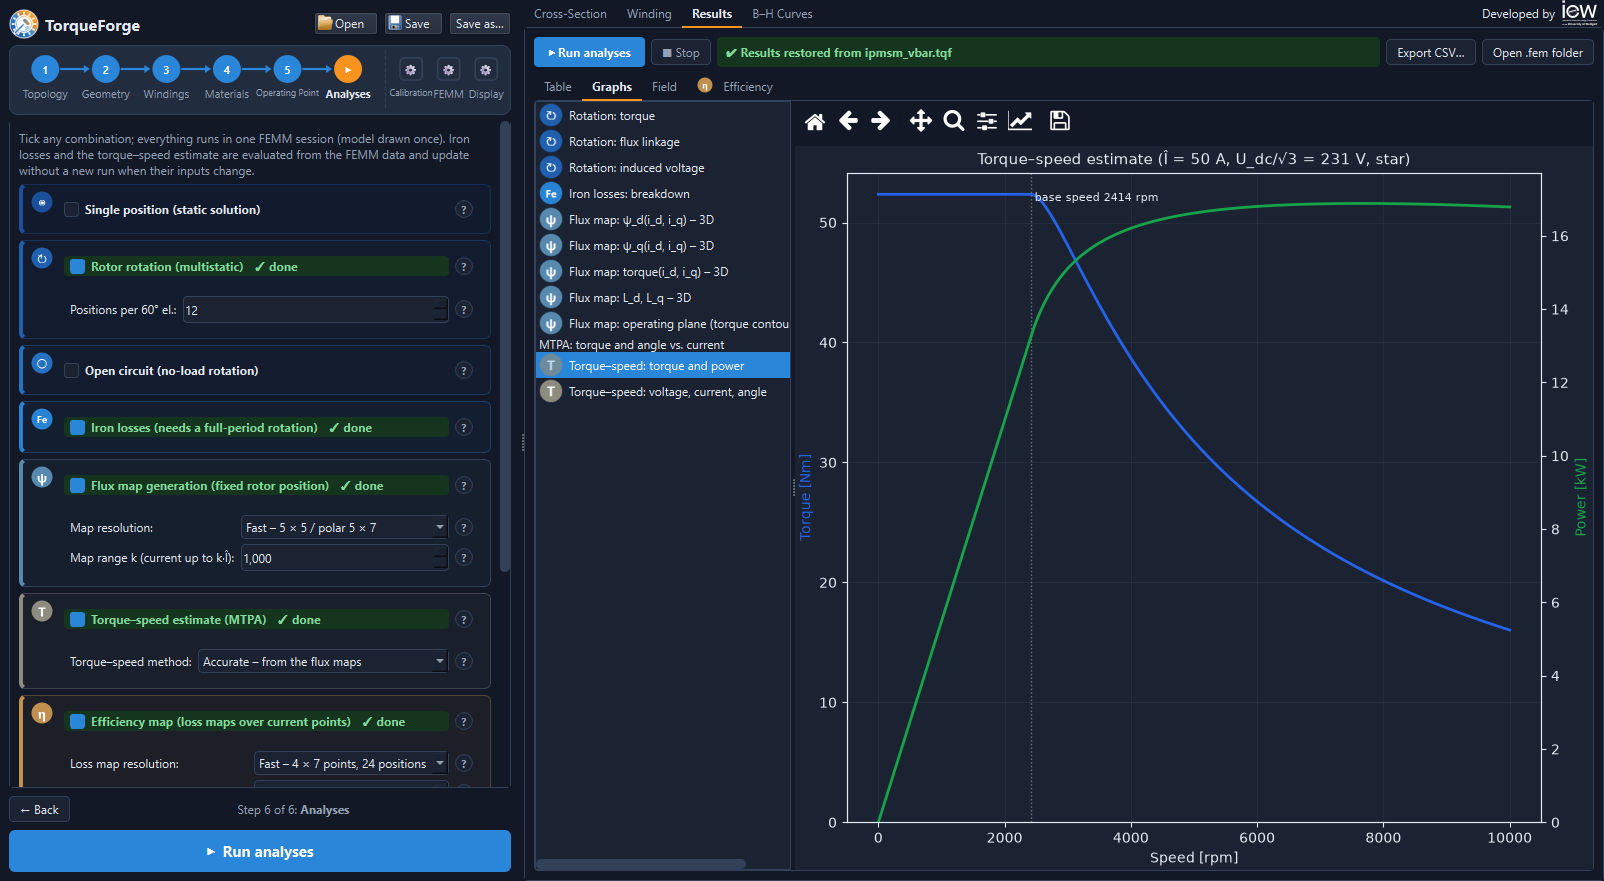1604x881 pixels.
Task: Open plot axes edit icon
Action: pos(1020,121)
